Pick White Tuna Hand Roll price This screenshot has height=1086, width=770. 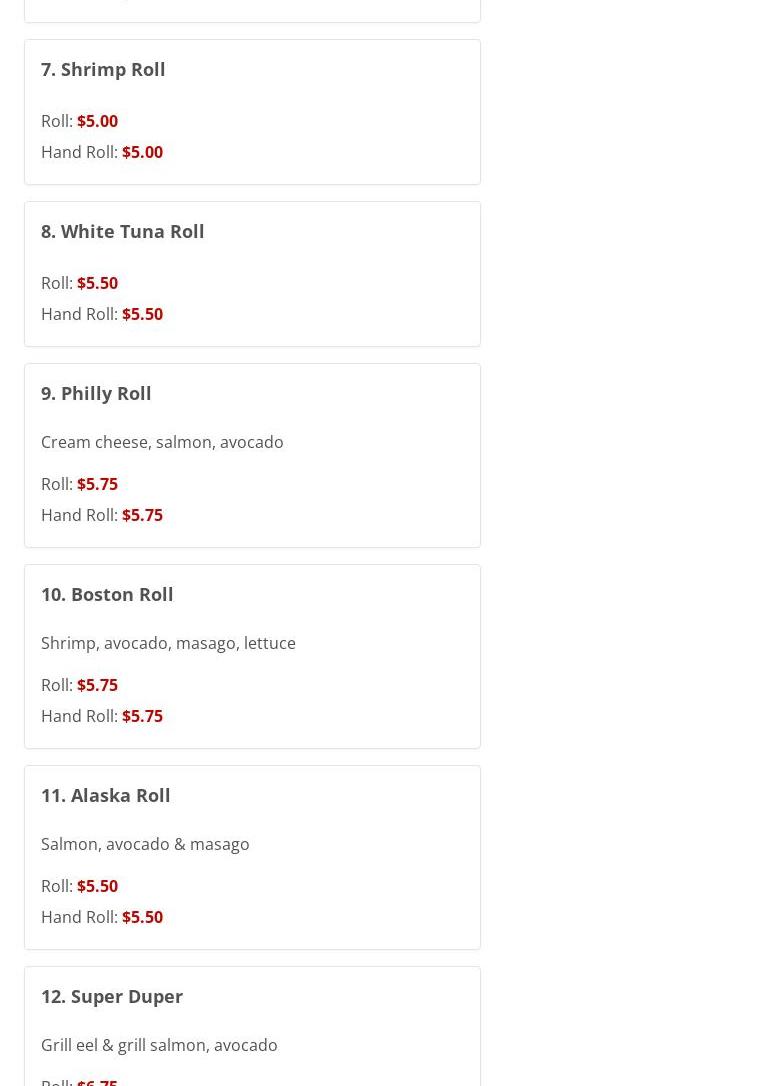point(142,314)
